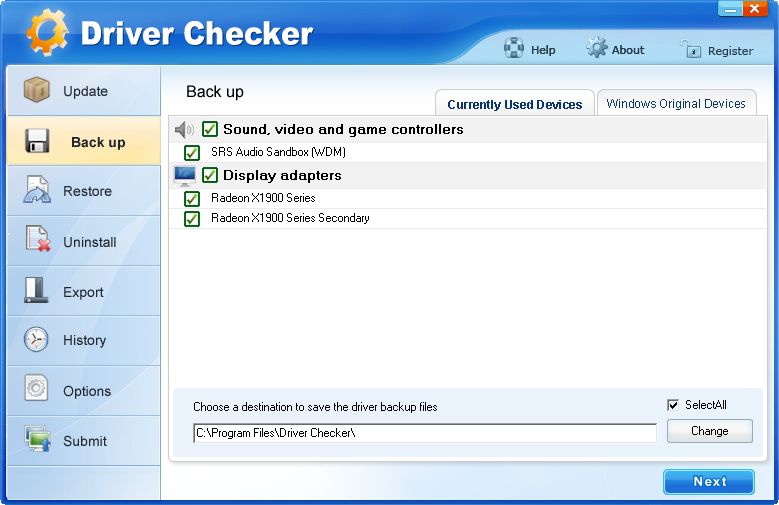Screen dimensions: 779x505
Task: Click the Next button
Action: [x=709, y=482]
